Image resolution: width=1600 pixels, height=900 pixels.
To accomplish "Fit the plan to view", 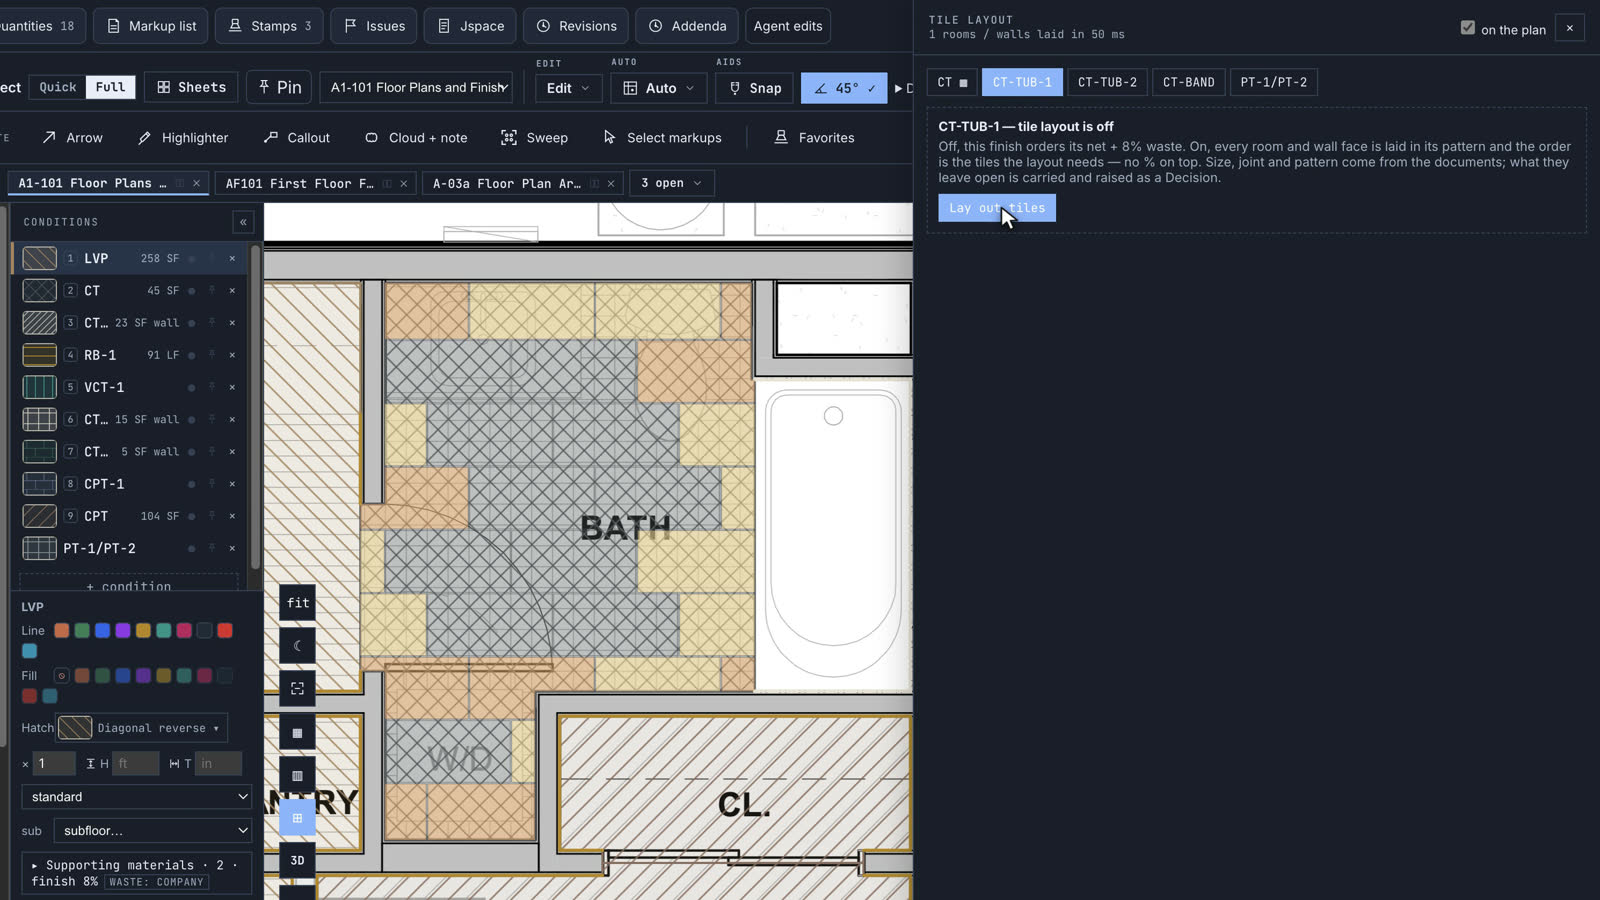I will [297, 603].
